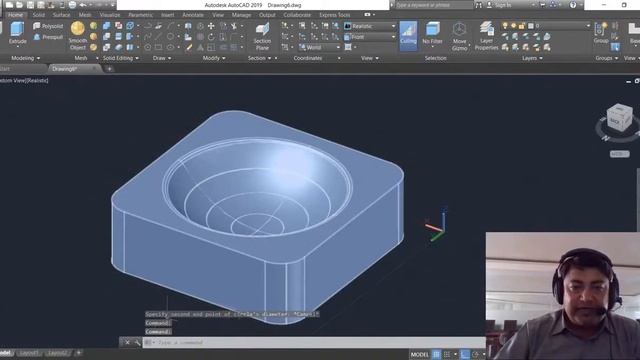The image size is (640, 360).
Task: Toggle layer on/off lightbulb icon
Action: [x=505, y=26]
